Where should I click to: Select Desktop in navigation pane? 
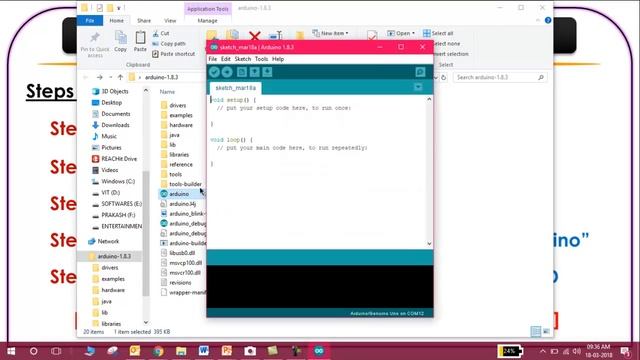point(107,102)
